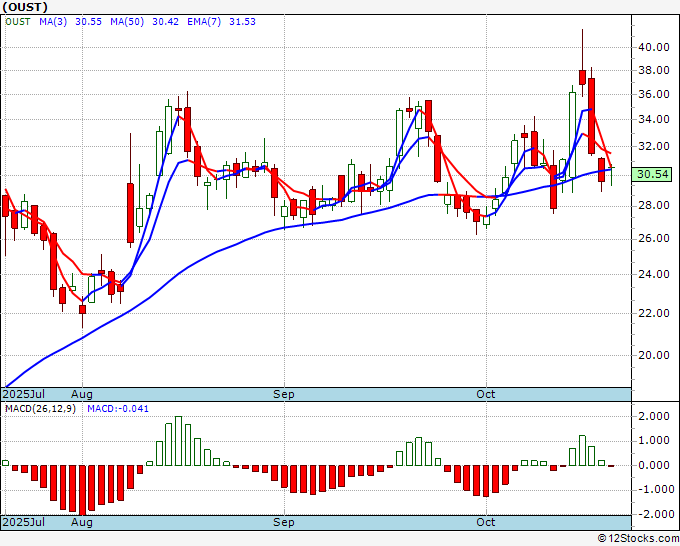Click Sep on price chart time axis
680x546 pixels.
(x=284, y=394)
